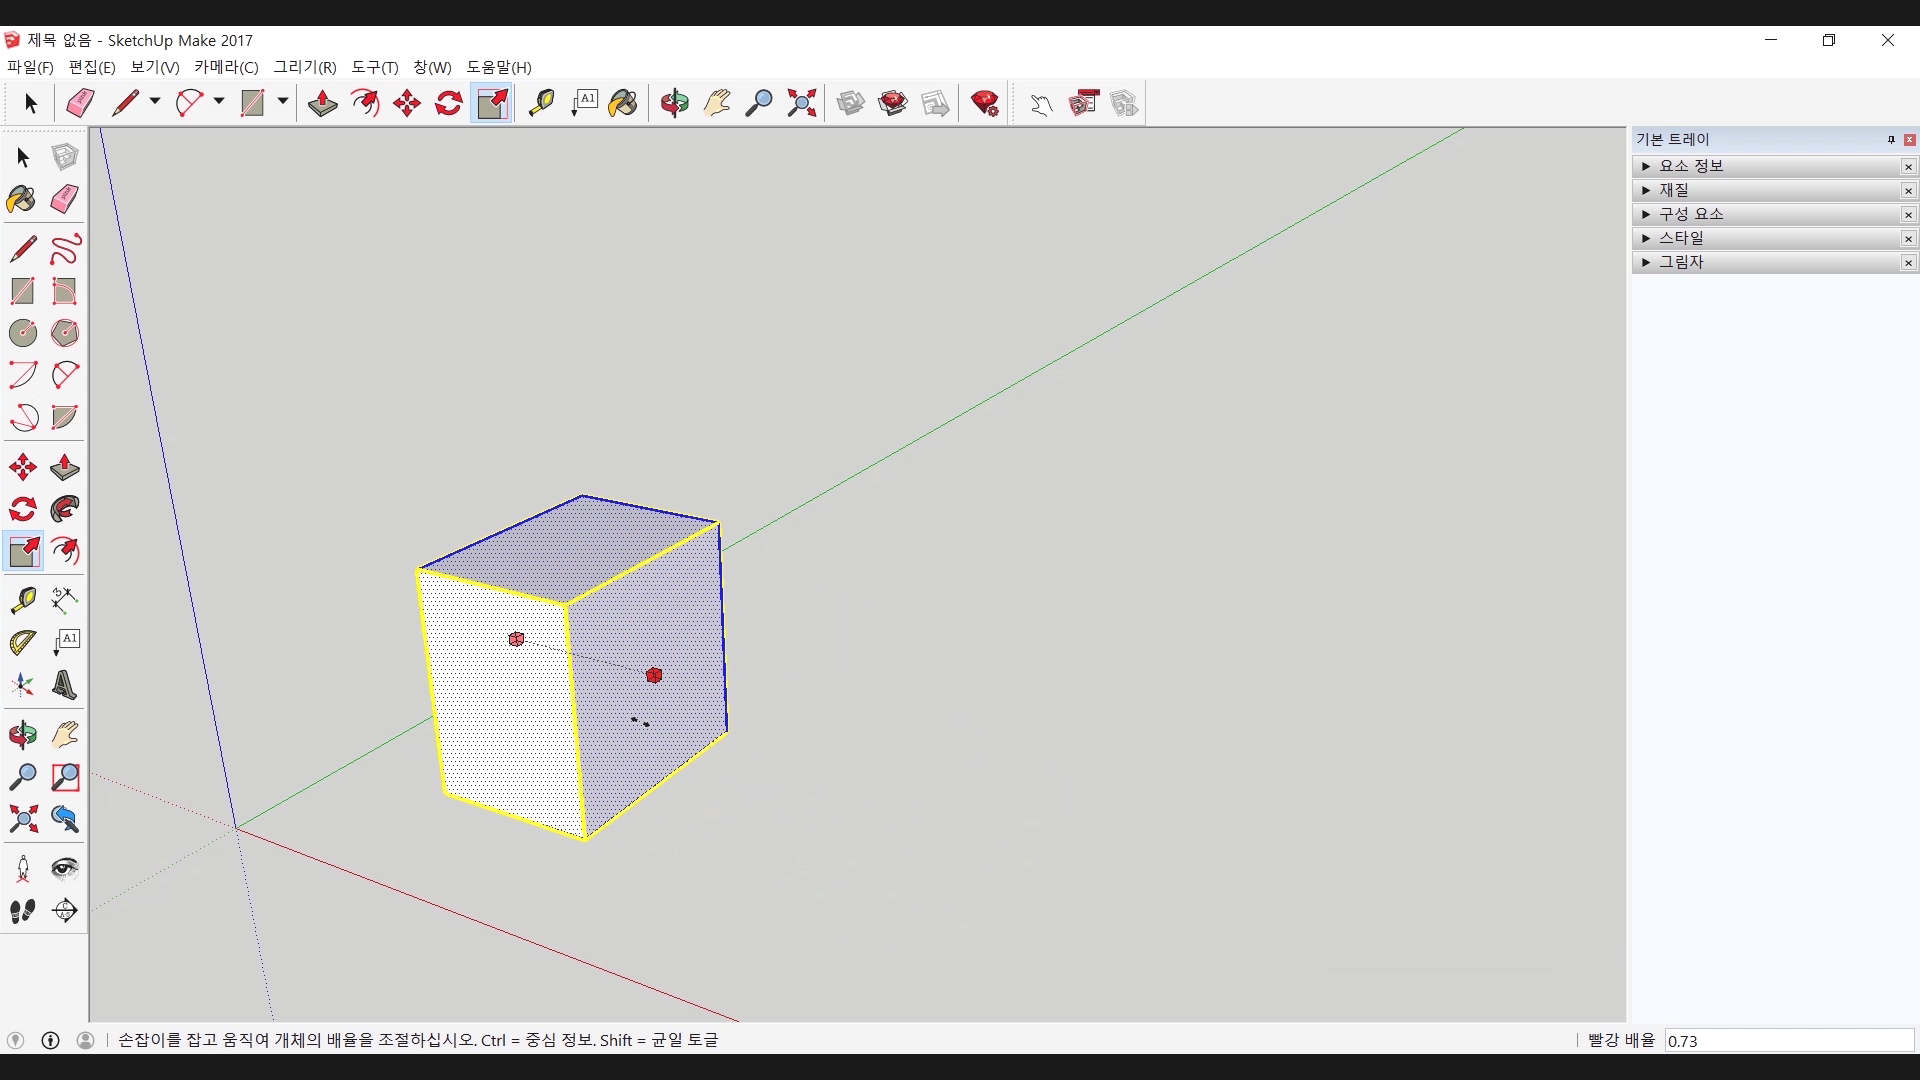This screenshot has width=1920, height=1080.
Task: Select the Protractor tool
Action: coord(22,642)
